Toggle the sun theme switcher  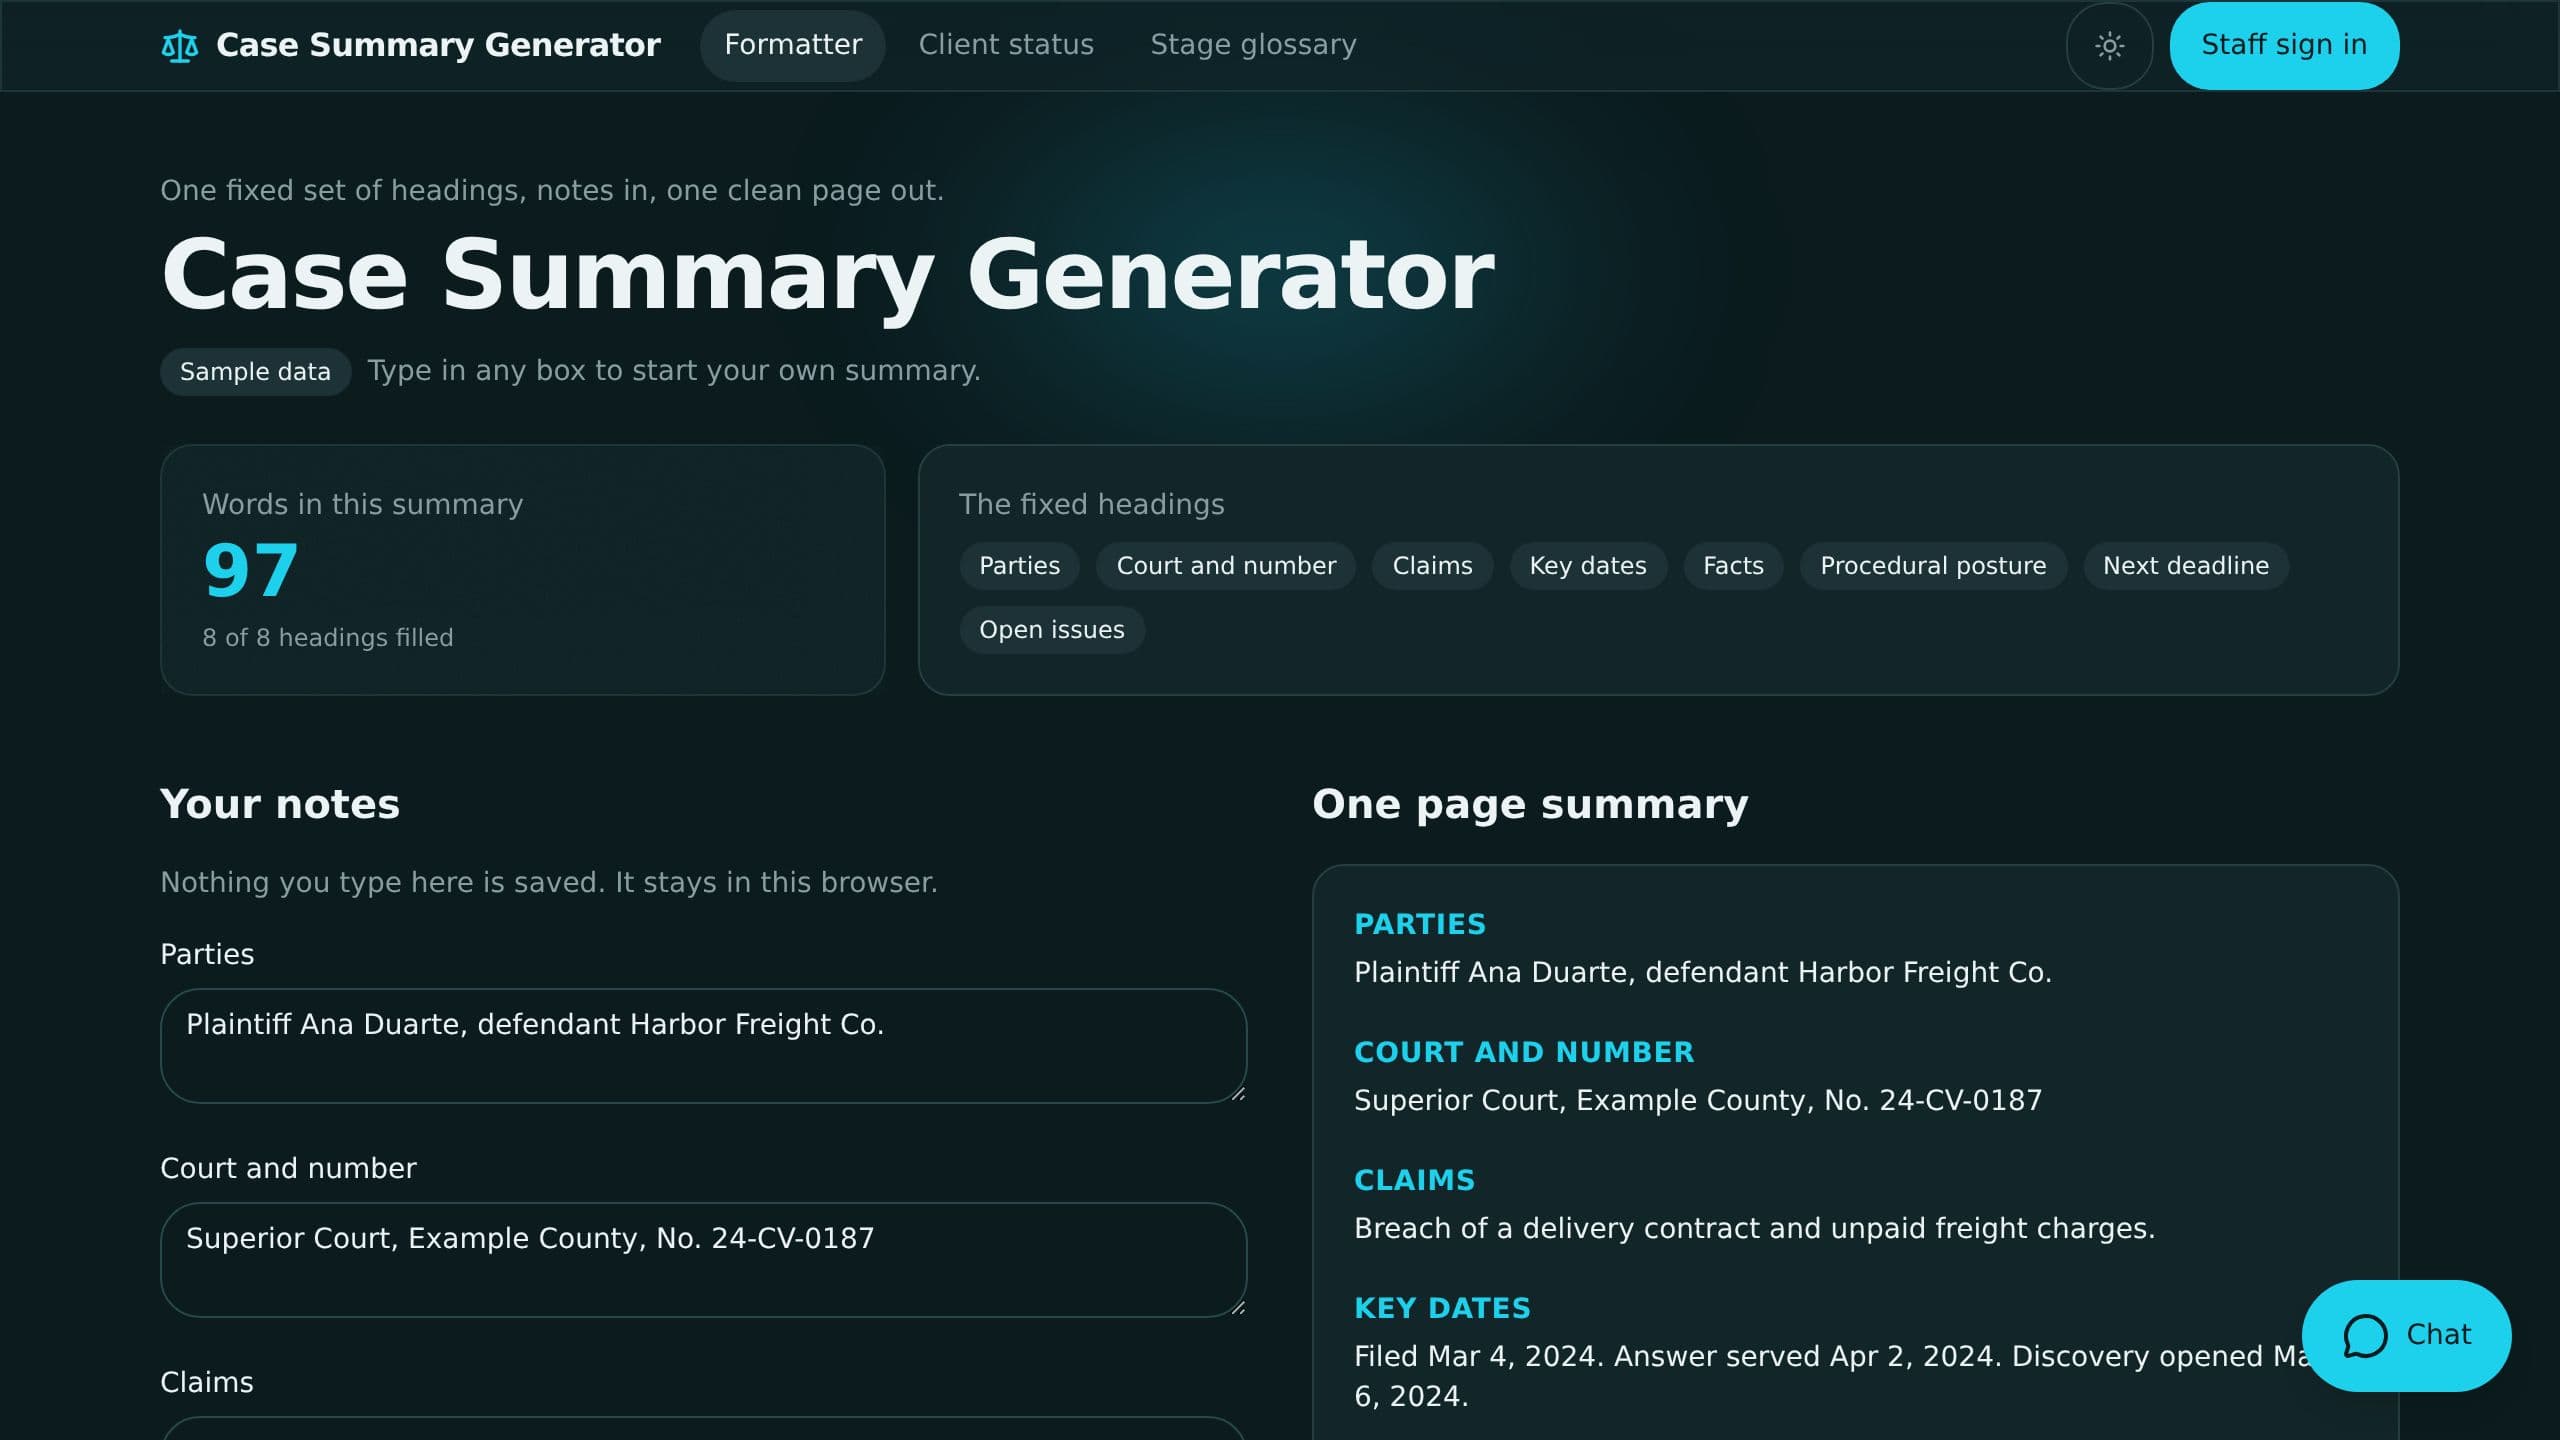tap(2109, 46)
